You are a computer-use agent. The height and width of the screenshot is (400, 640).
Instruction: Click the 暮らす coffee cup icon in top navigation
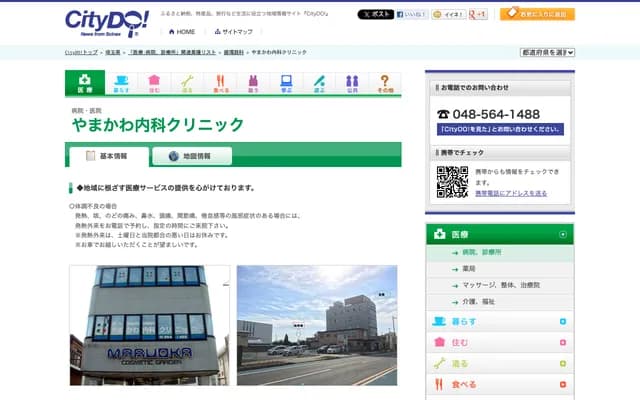click(x=121, y=83)
